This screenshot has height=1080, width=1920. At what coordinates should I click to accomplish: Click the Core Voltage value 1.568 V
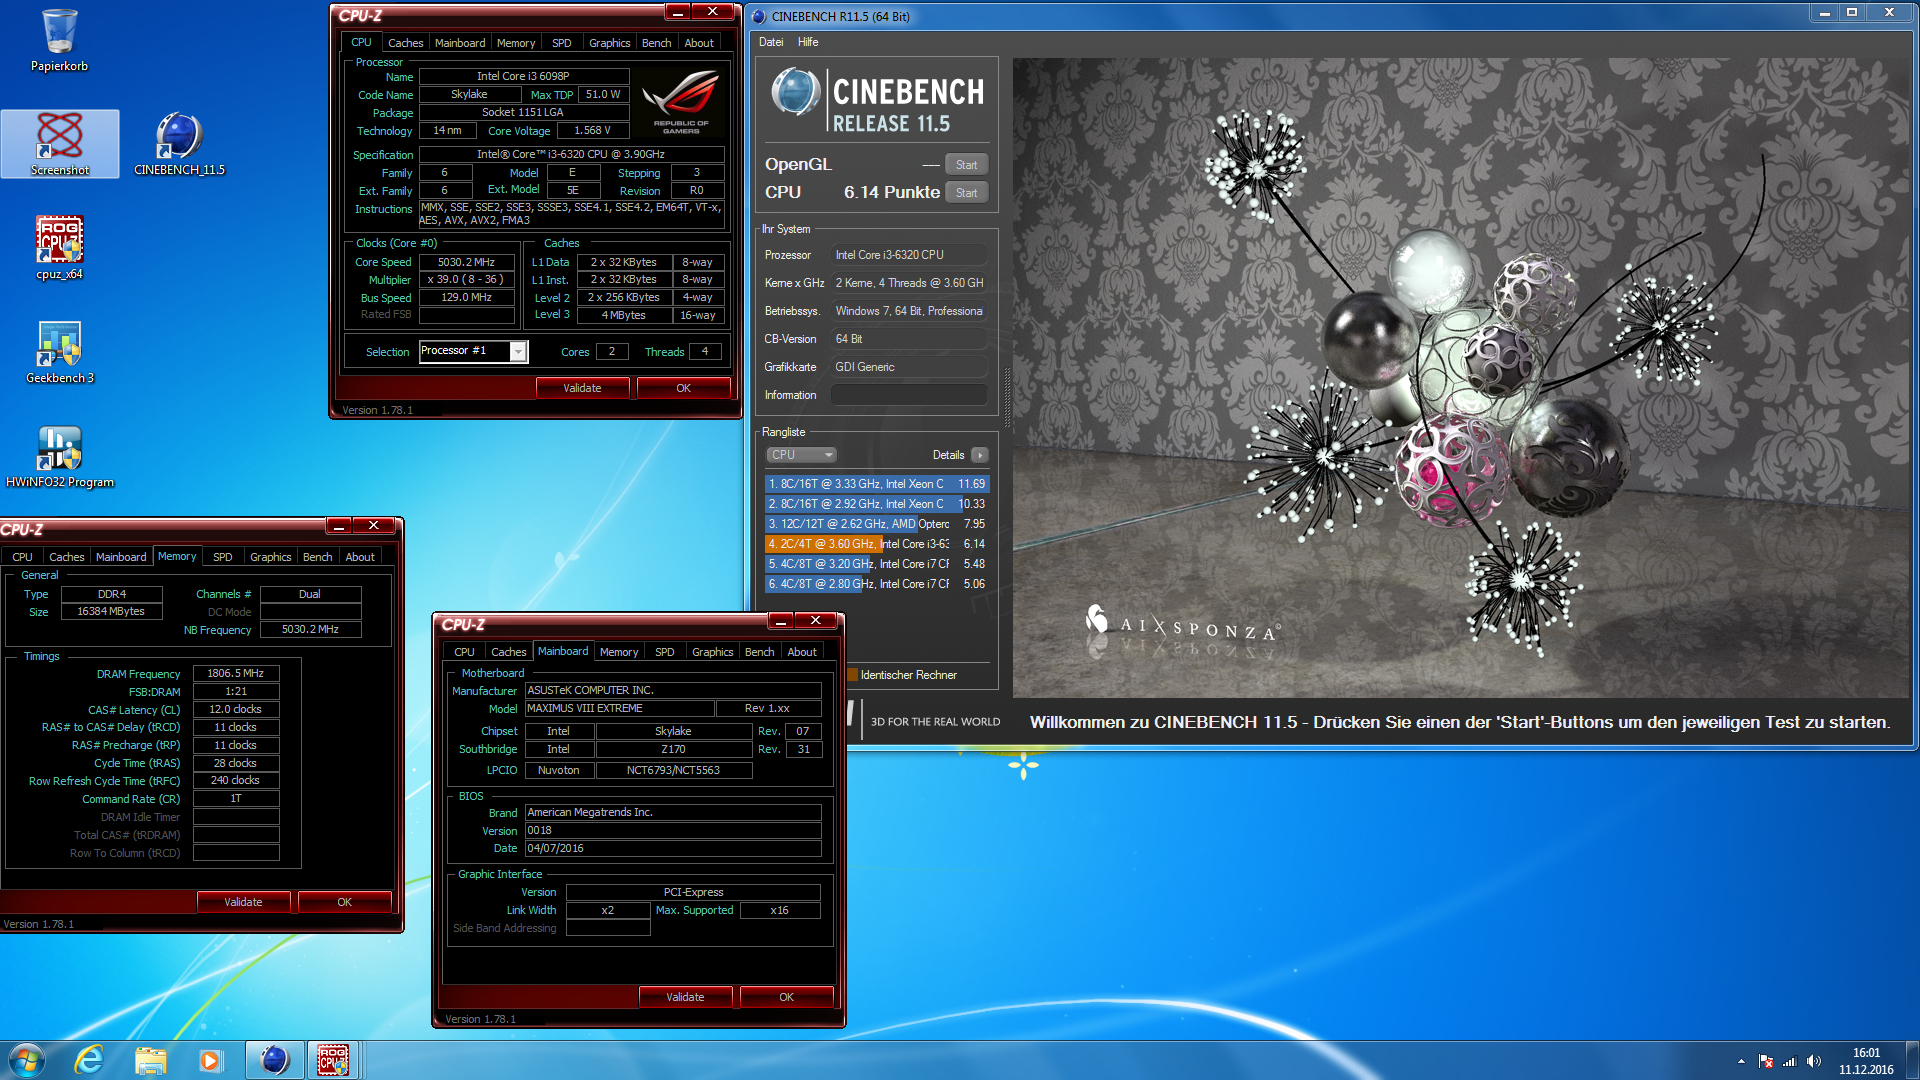(592, 131)
